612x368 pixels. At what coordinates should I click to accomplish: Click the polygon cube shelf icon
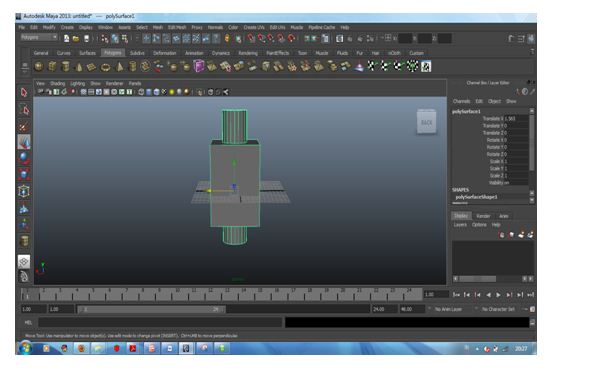coord(52,66)
